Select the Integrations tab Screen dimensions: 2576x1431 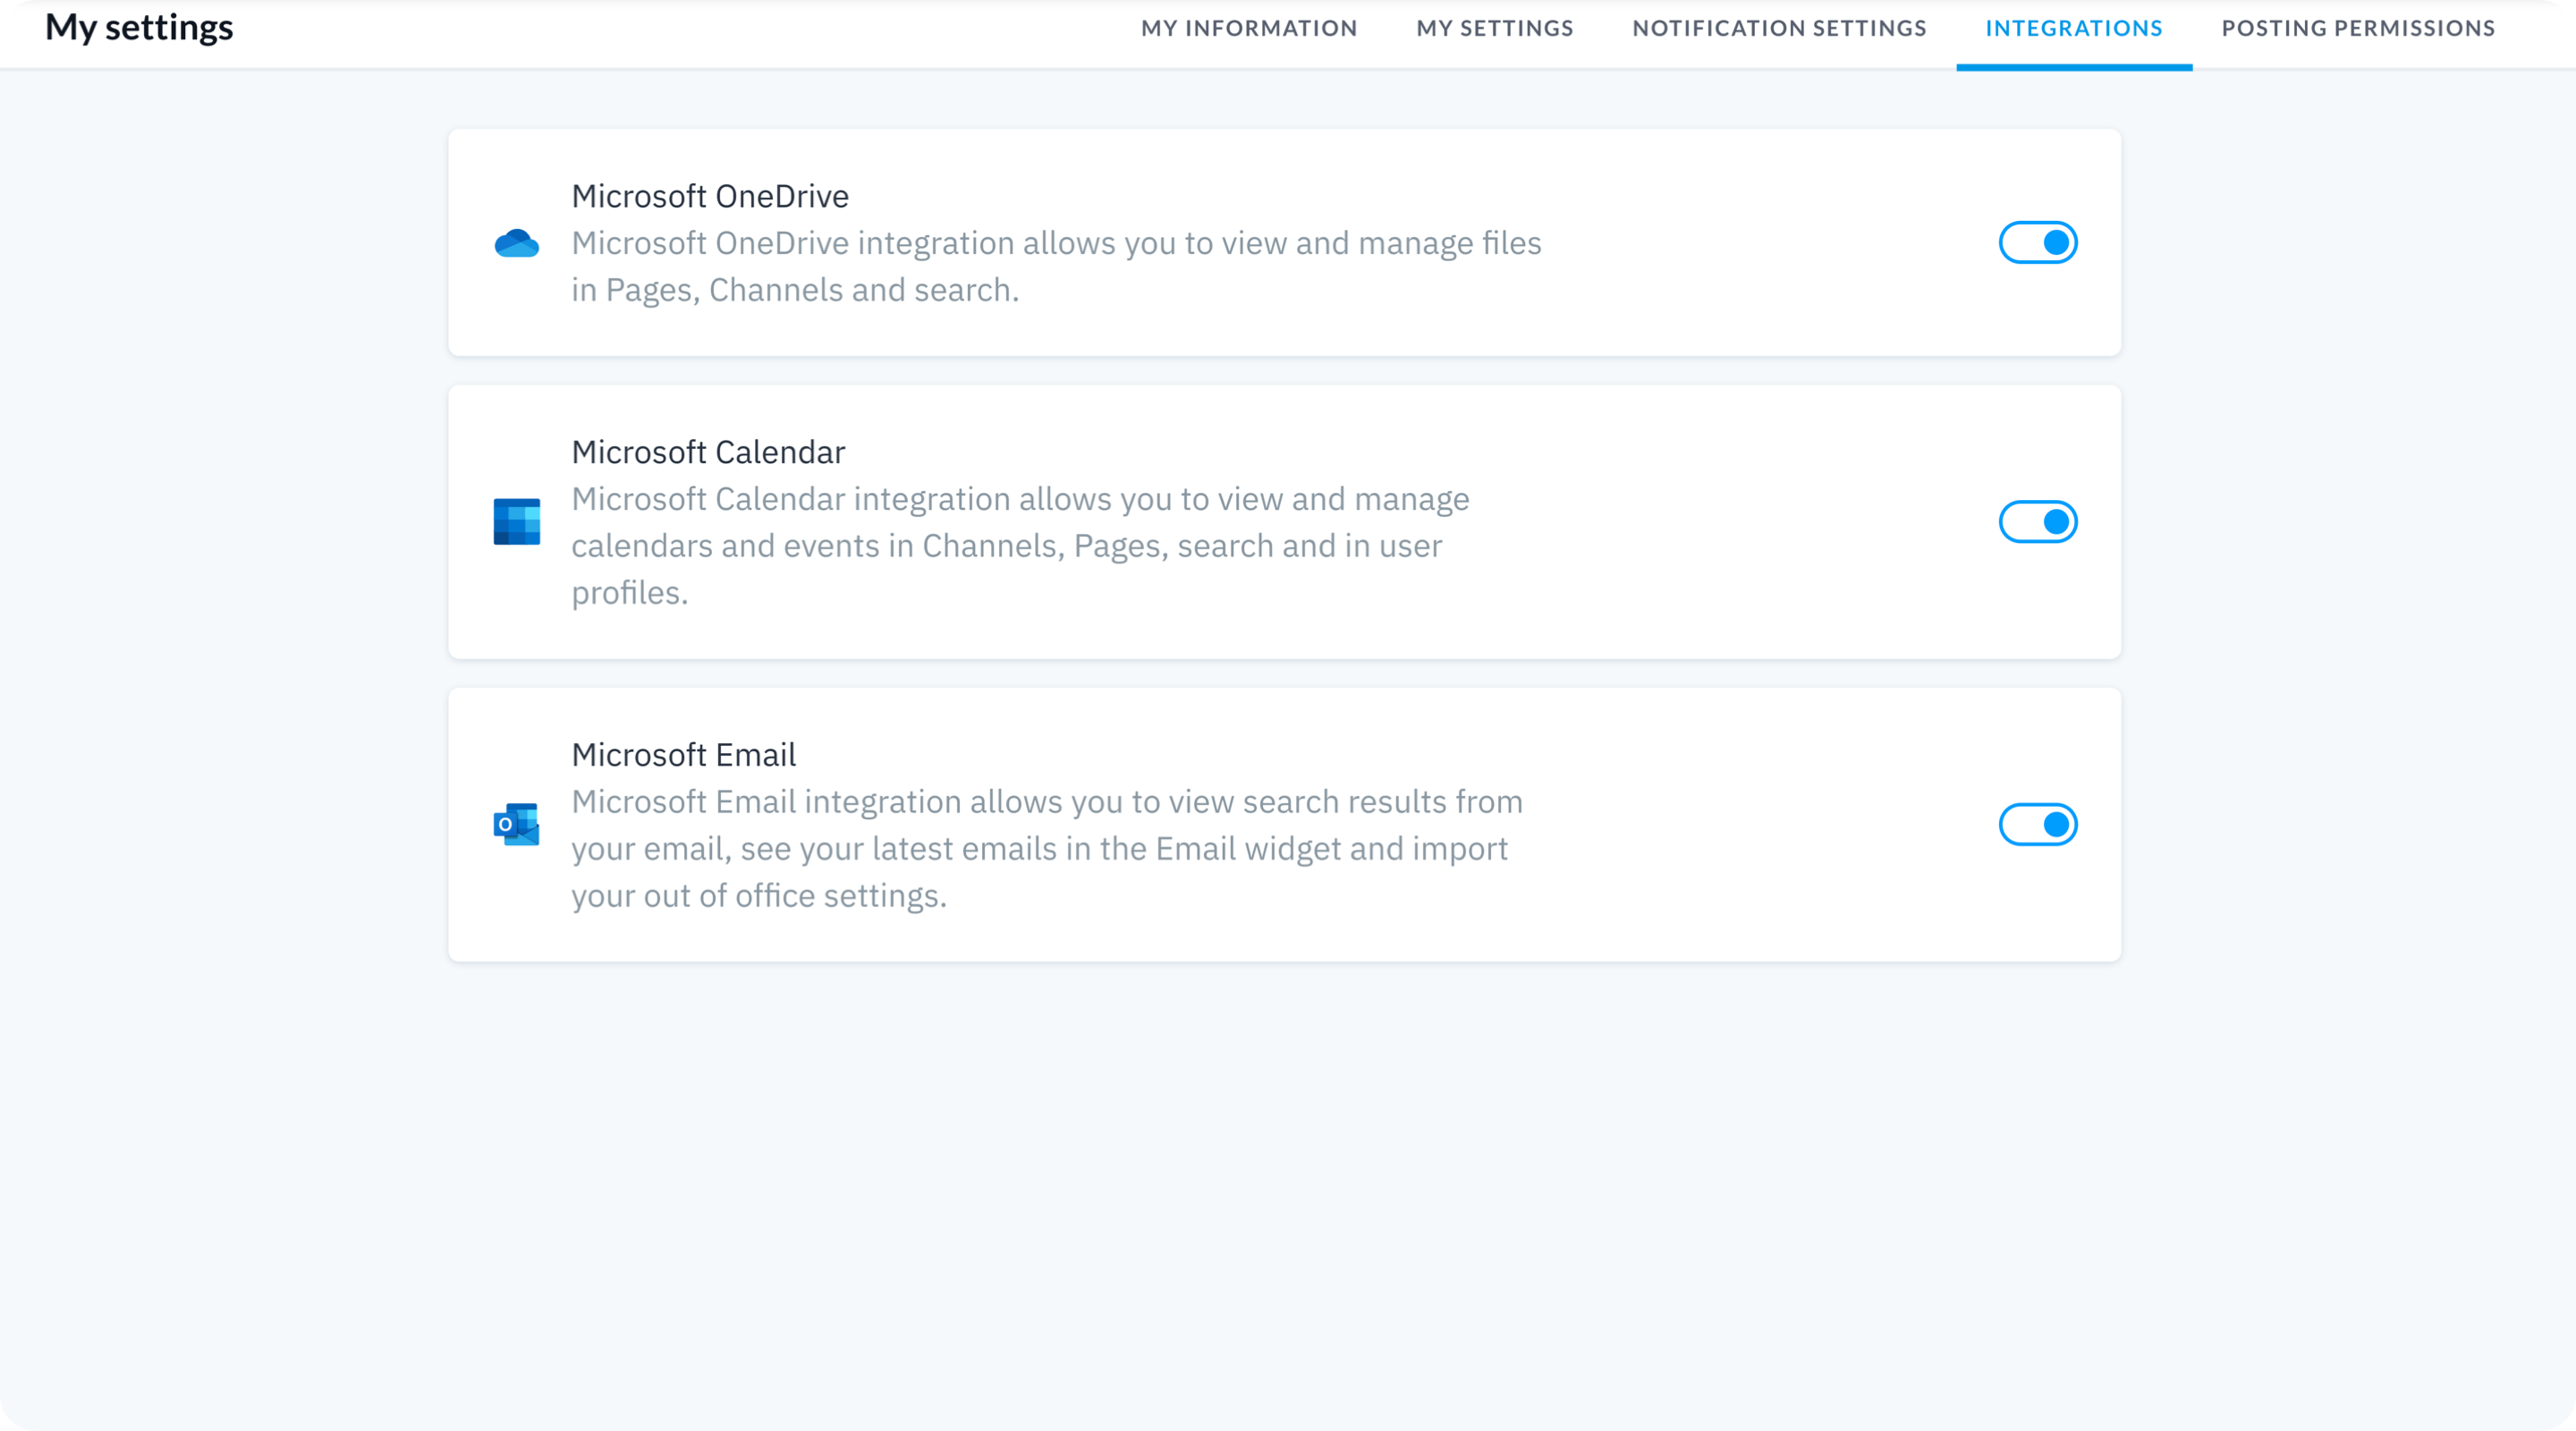(2073, 28)
